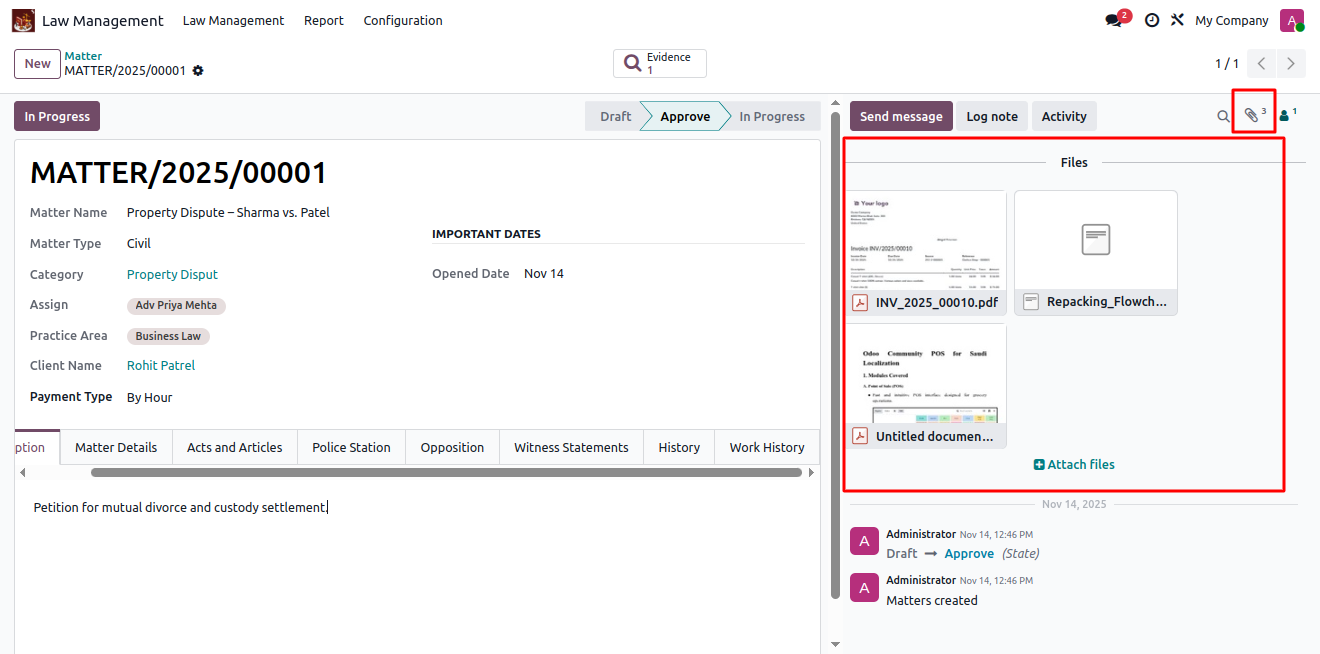Open the INV_2025_00010.pdf thumbnail
1320x654 pixels.
926,240
